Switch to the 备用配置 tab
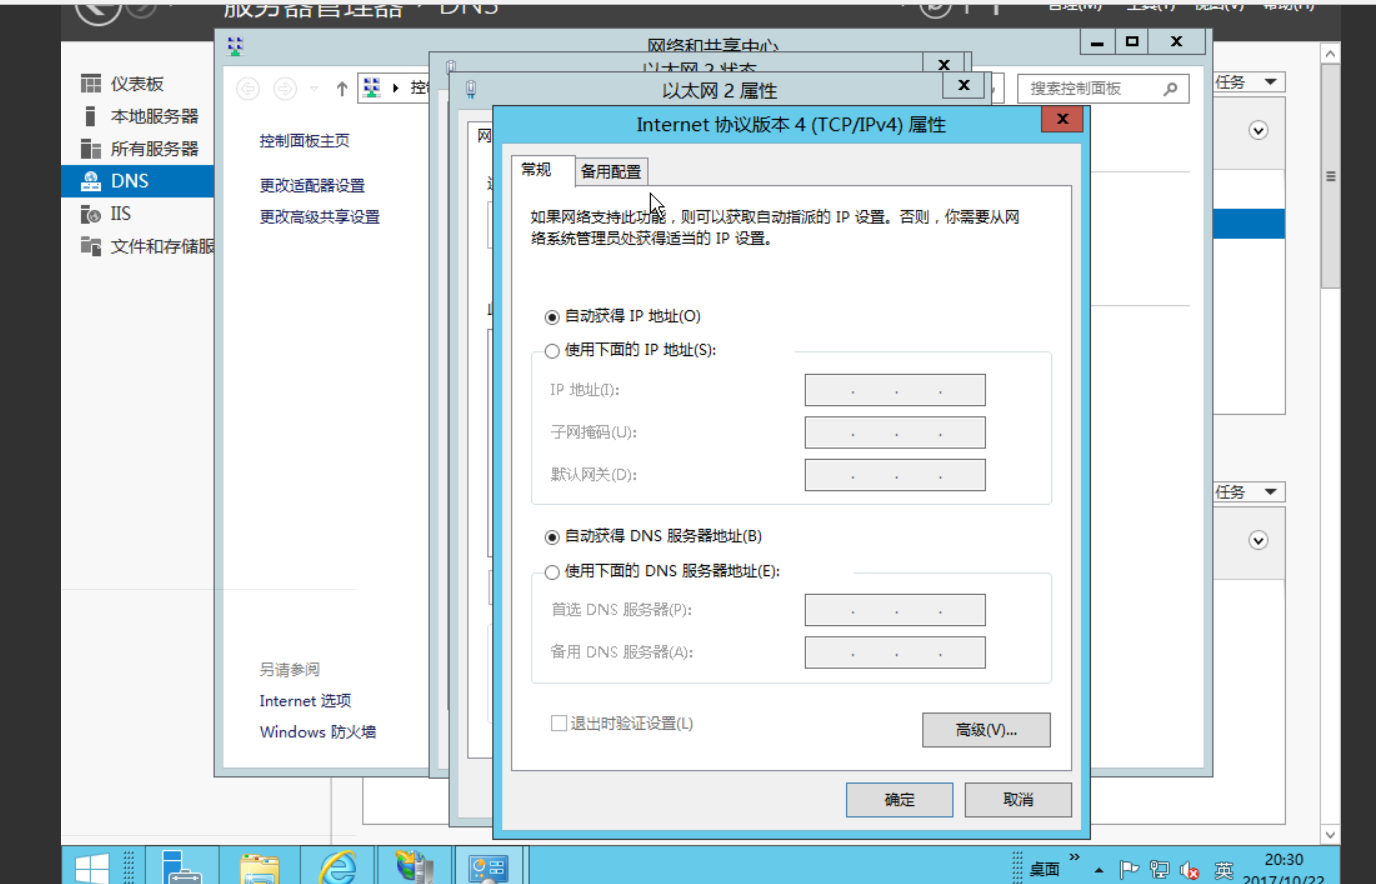This screenshot has width=1376, height=884. 610,171
